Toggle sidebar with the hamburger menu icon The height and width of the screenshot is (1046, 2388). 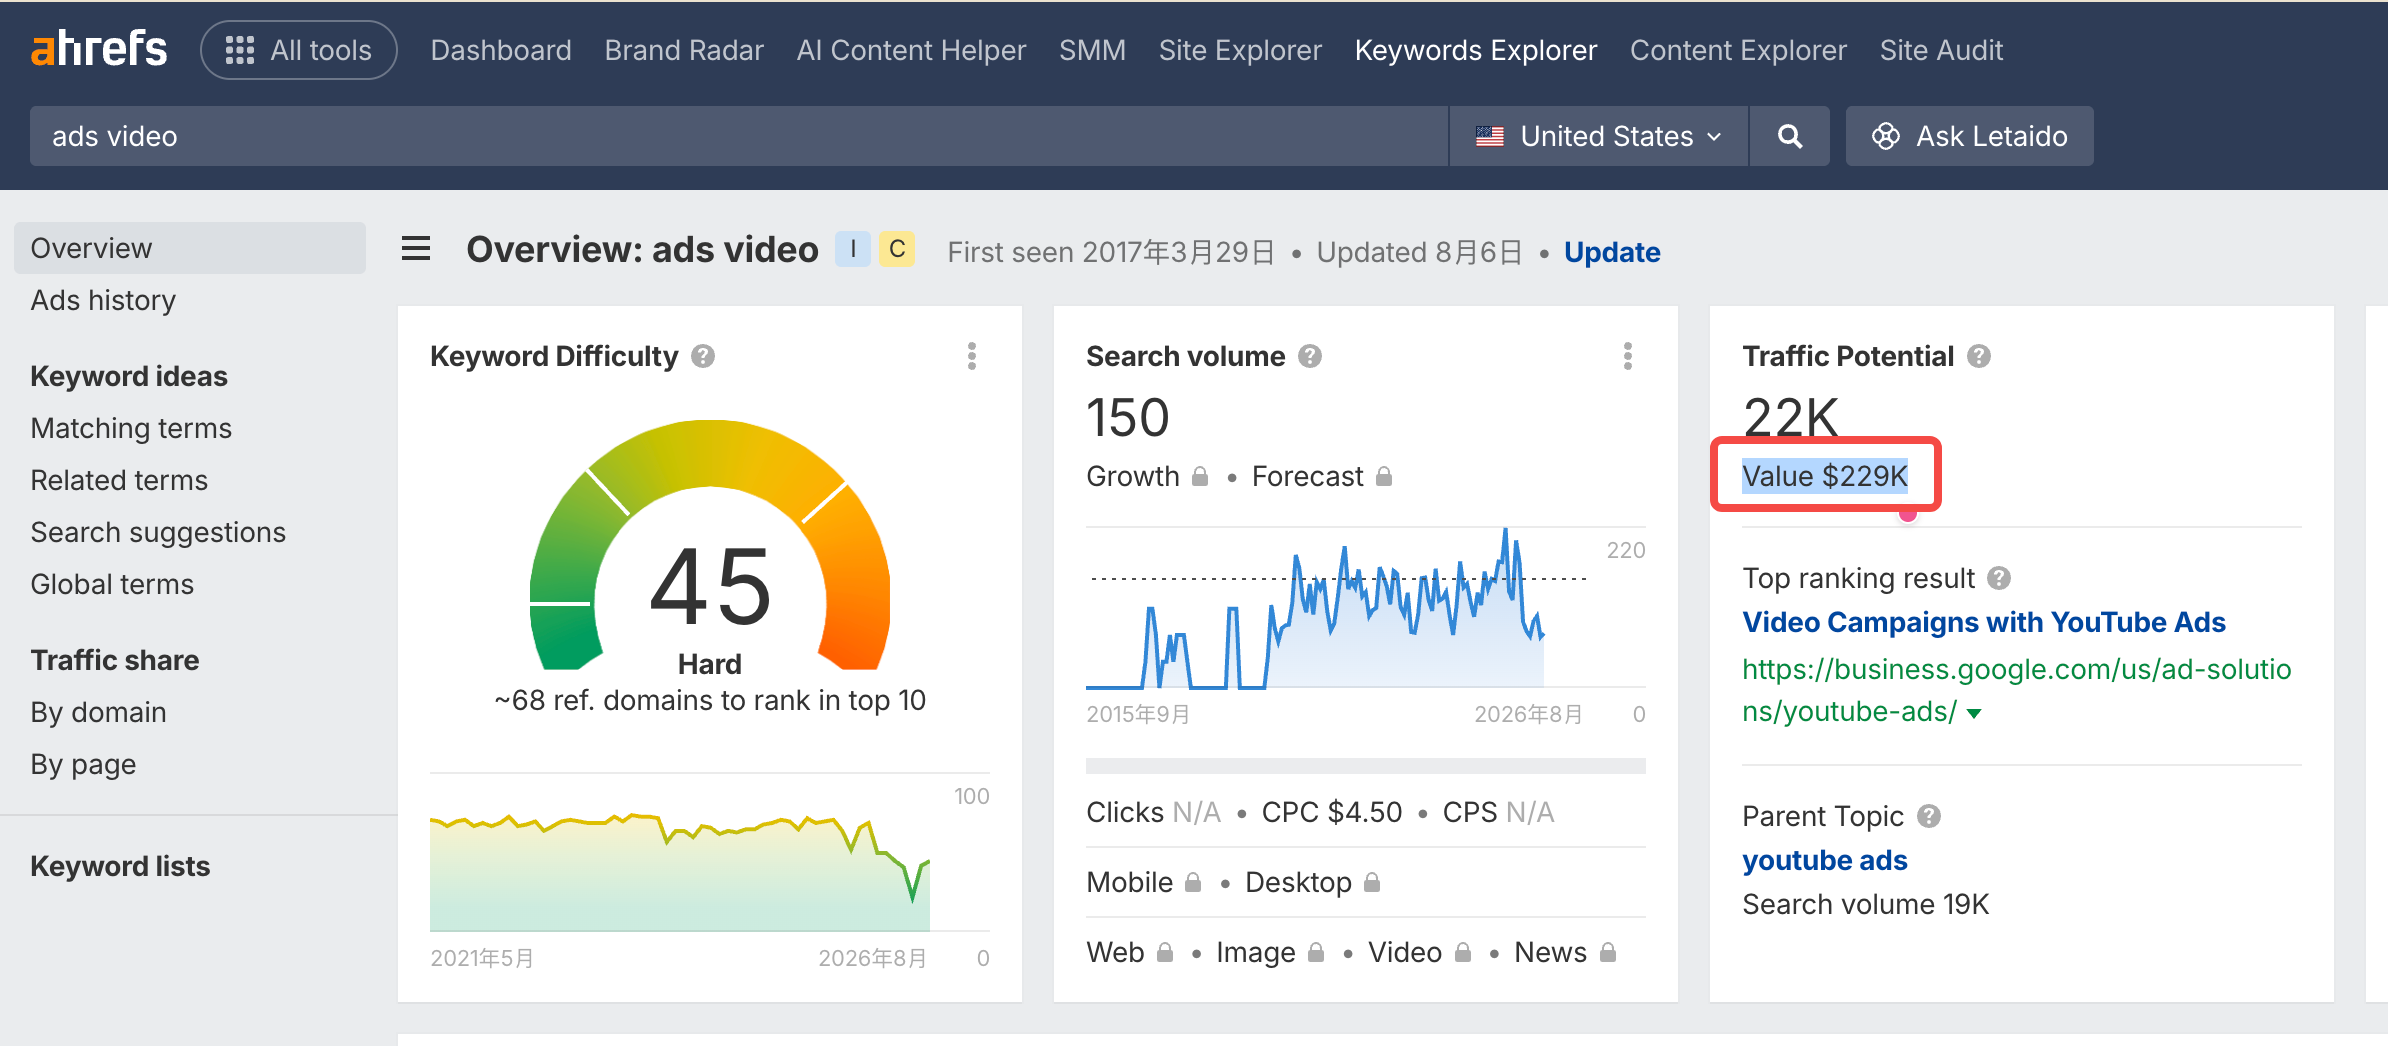point(416,249)
